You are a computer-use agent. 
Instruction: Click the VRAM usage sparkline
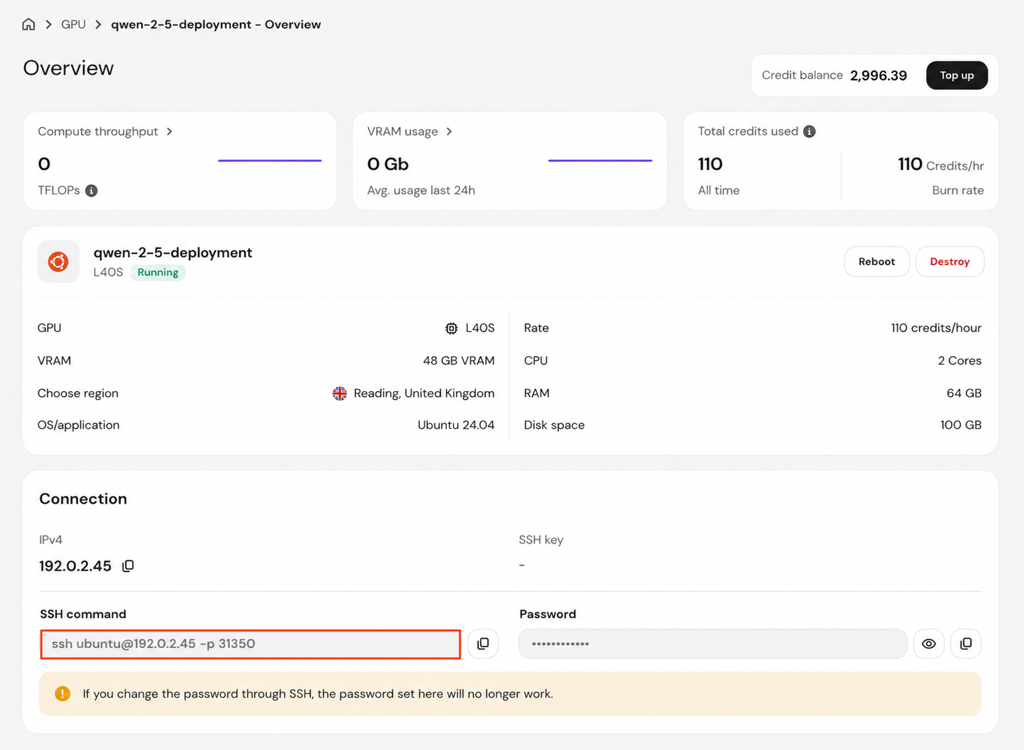(x=600, y=160)
